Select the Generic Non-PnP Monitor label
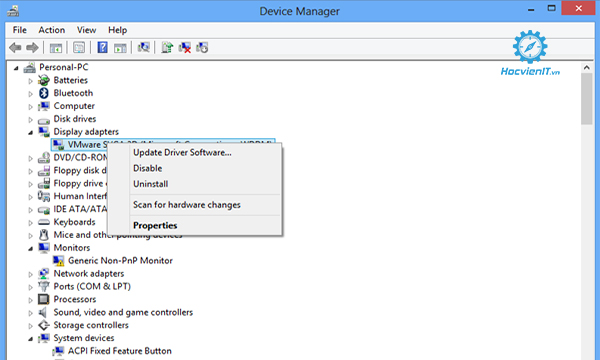 pos(120,261)
